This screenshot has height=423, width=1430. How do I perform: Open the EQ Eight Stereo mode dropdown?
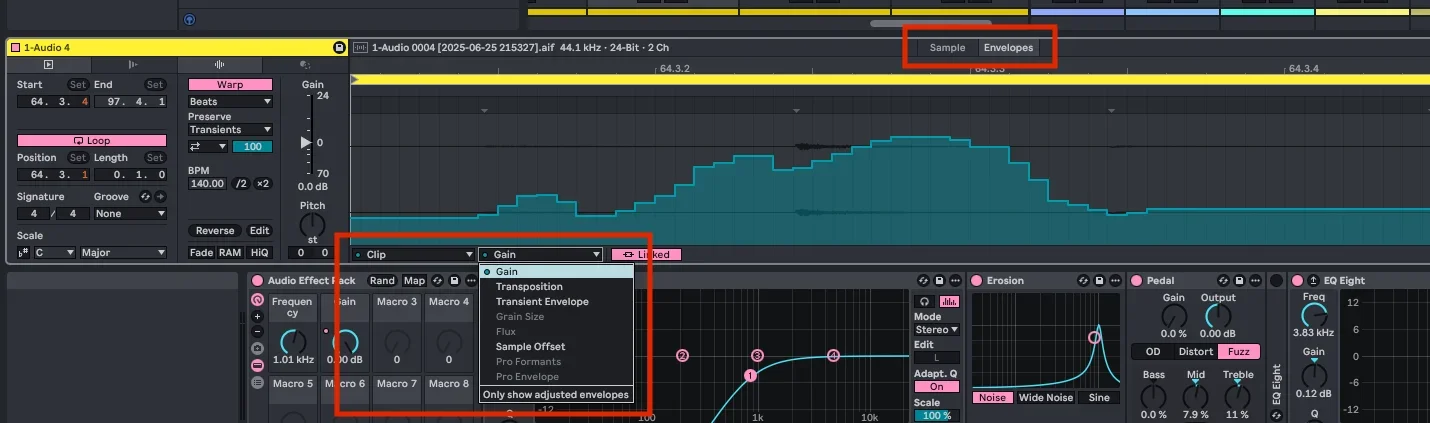coord(937,329)
